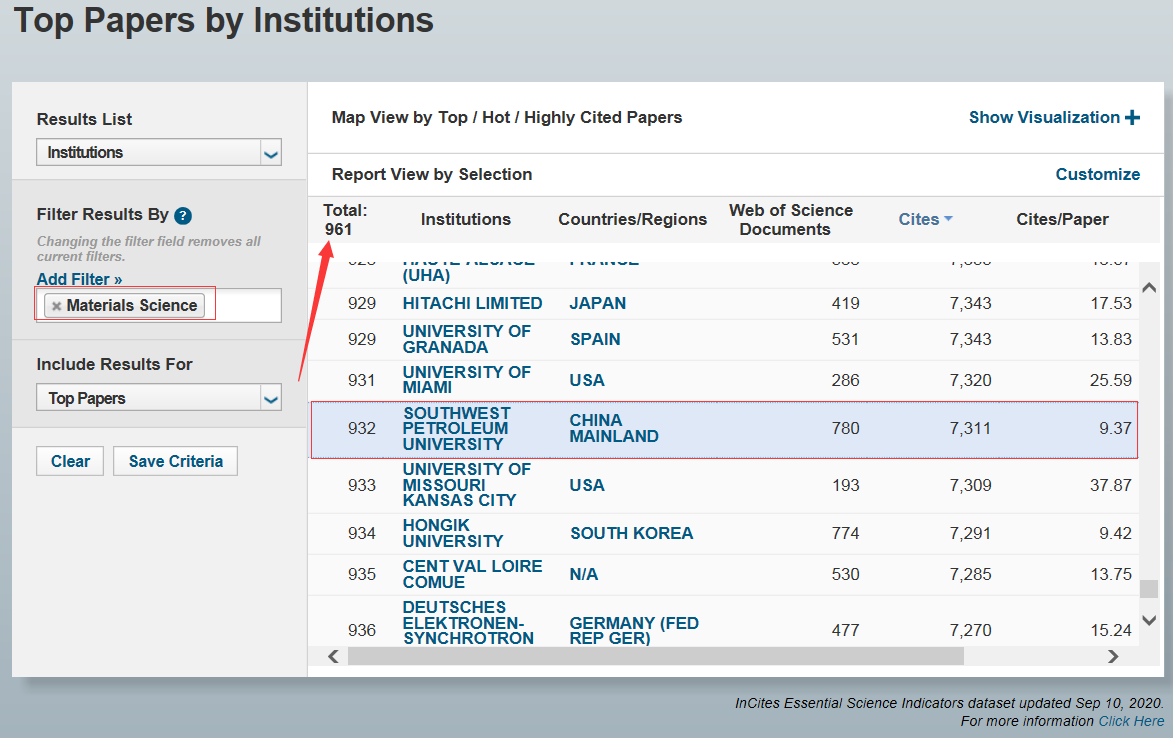Click the plus icon beside Show Visualization
This screenshot has width=1173, height=738.
[1132, 117]
